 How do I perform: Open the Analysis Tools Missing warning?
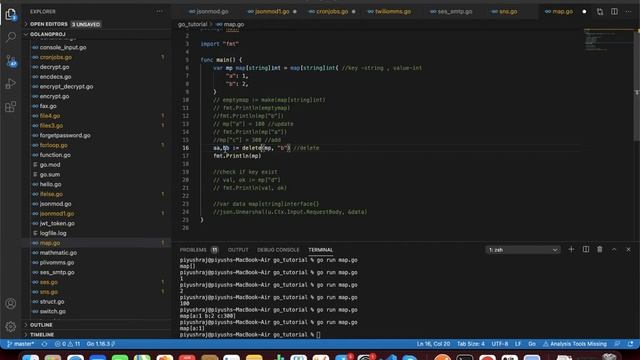click(575, 344)
